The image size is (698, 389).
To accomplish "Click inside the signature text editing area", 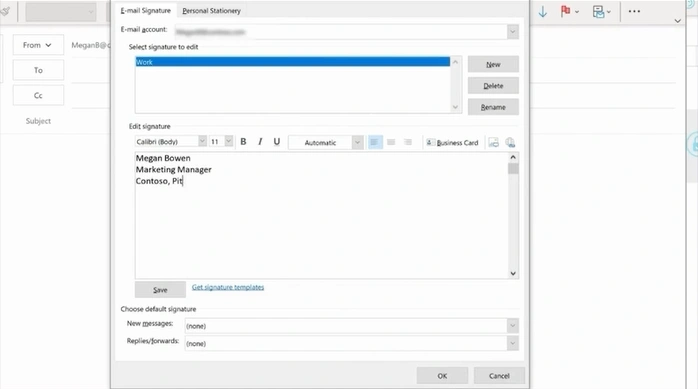I will (x=321, y=215).
